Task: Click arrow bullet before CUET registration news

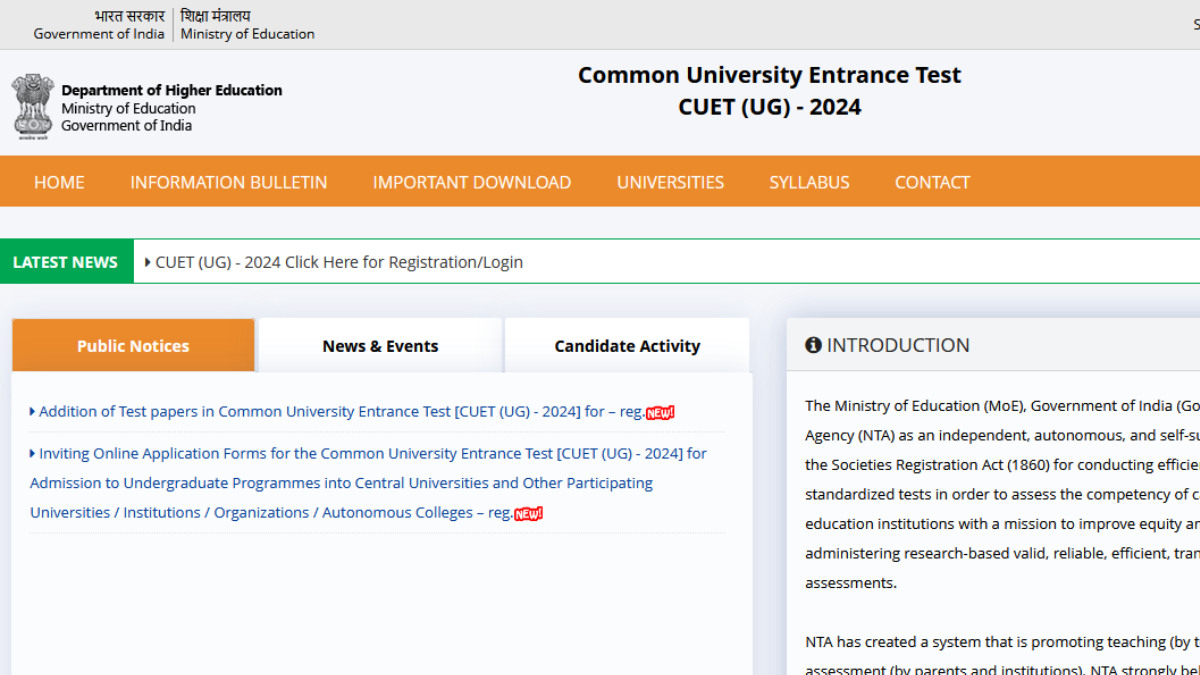Action: click(x=148, y=262)
